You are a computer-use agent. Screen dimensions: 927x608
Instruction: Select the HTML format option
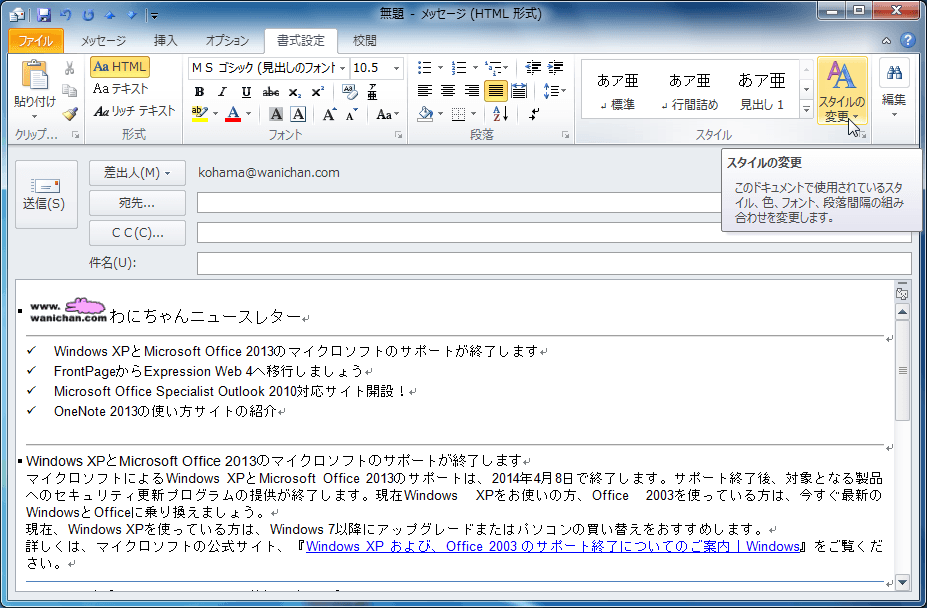(x=119, y=67)
